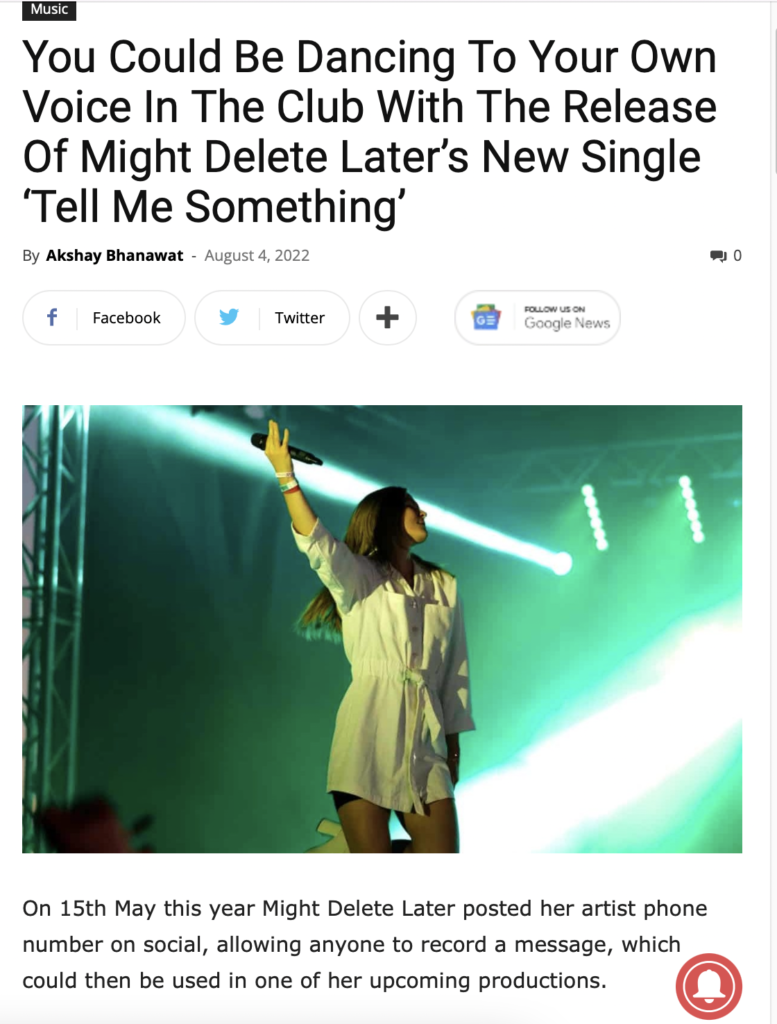This screenshot has height=1024, width=777.
Task: Click the comments speech bubble icon
Action: click(718, 255)
